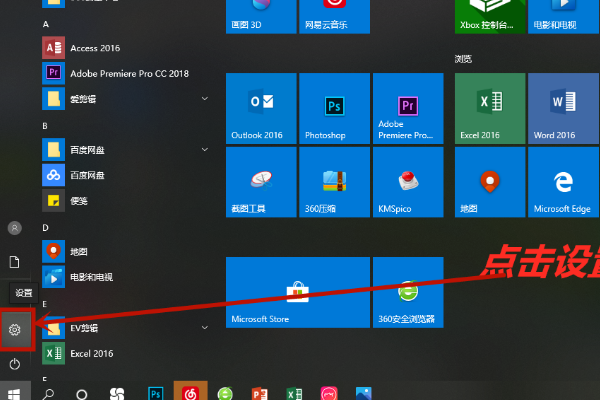The width and height of the screenshot is (600, 400).
Task: Open the Word 2016 tile
Action: click(x=563, y=108)
